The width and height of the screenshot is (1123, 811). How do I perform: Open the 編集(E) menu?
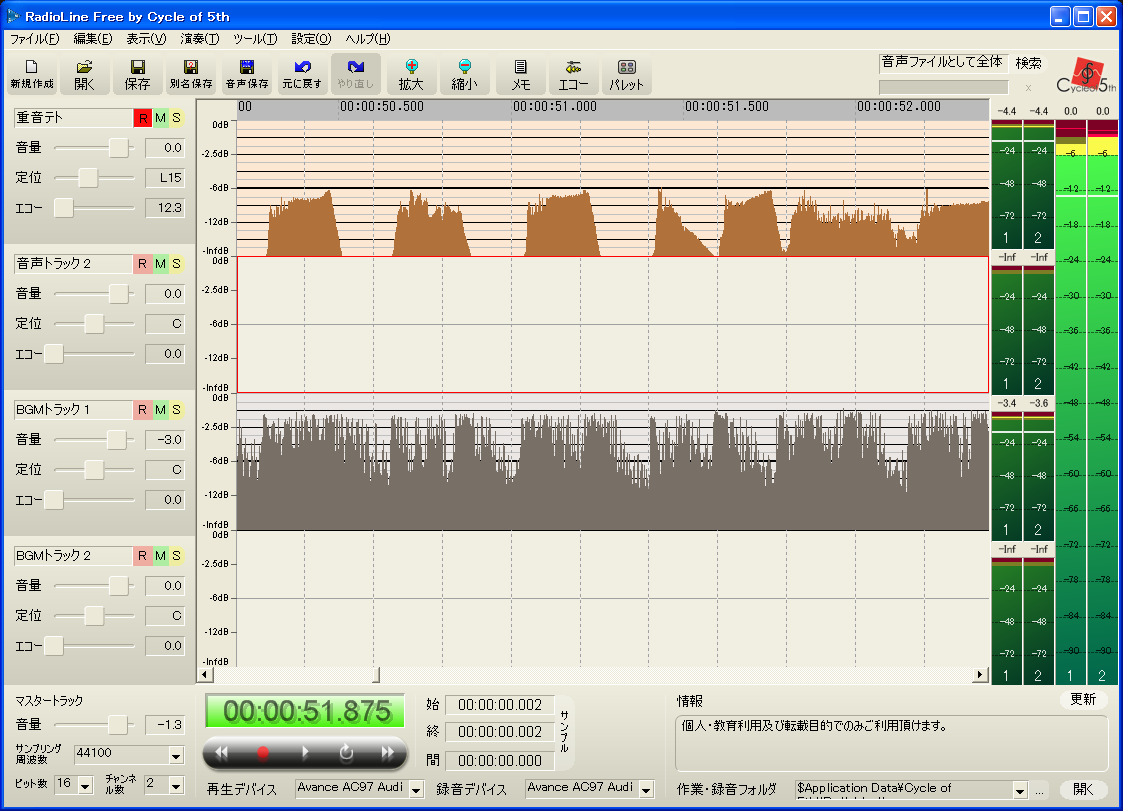pyautogui.click(x=93, y=39)
